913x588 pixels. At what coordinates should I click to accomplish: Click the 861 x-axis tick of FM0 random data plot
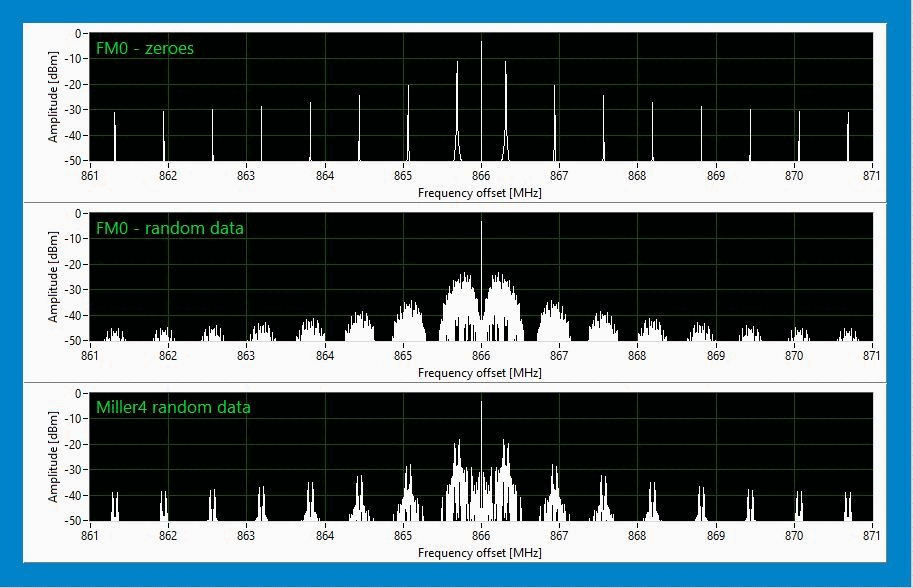[90, 356]
